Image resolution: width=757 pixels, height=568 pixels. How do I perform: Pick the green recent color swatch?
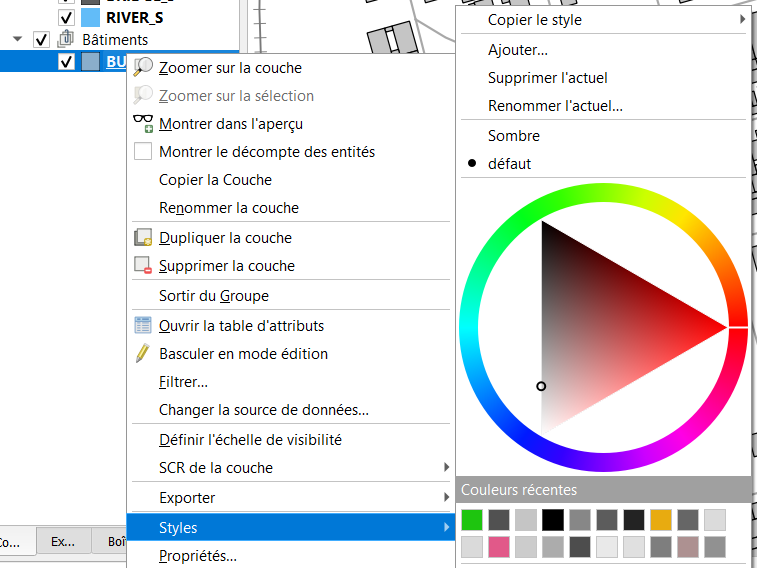(x=472, y=520)
